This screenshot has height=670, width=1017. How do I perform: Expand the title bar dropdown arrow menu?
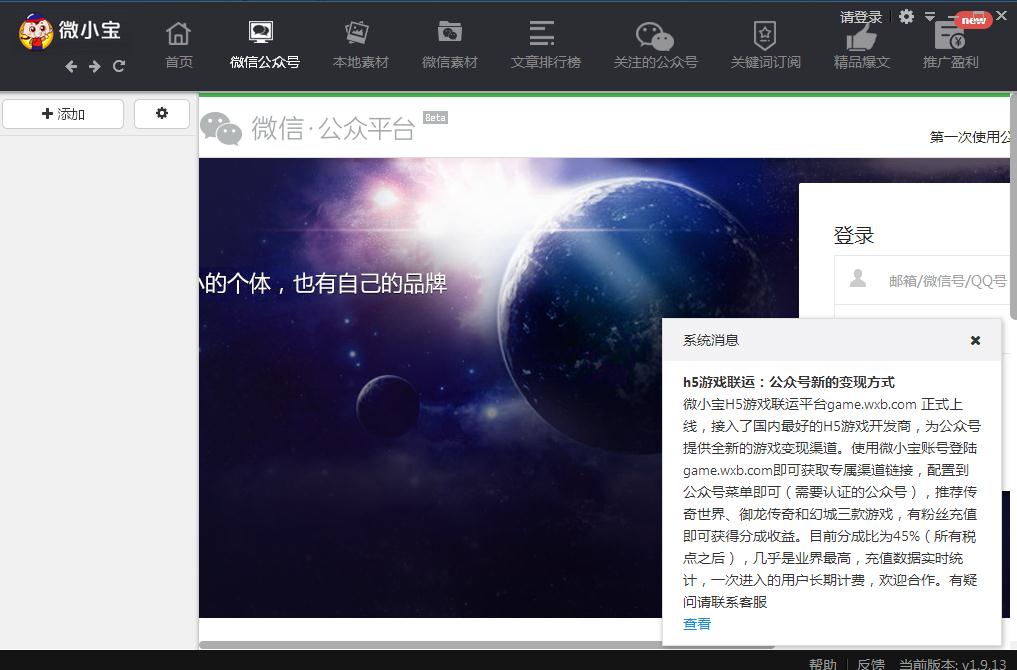(x=930, y=16)
